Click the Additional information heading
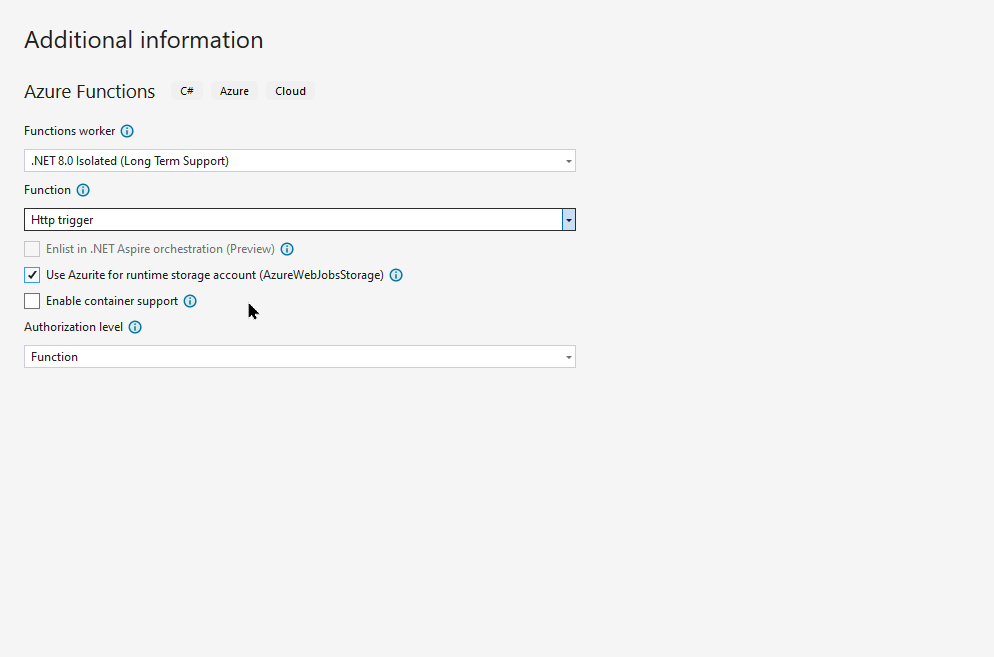Screen dimensions: 994x657 tap(144, 40)
